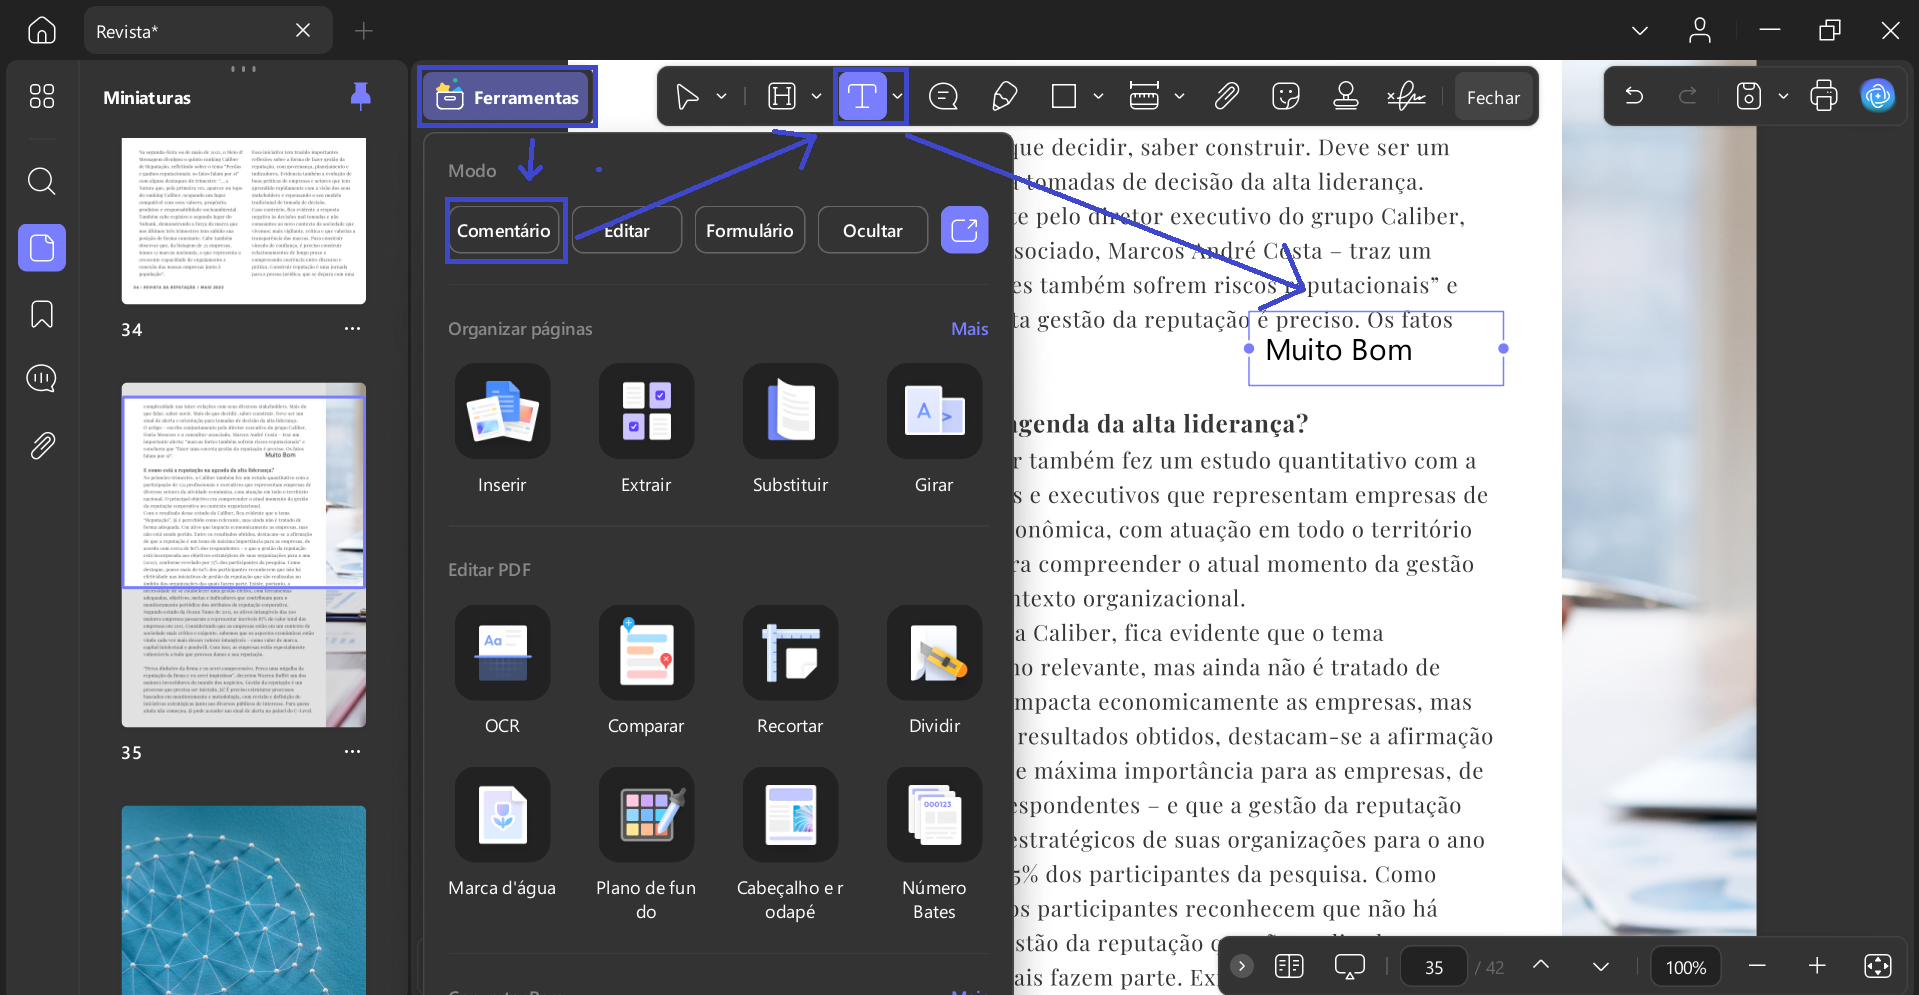Open the Inserir pages tool
The height and width of the screenshot is (995, 1919).
coord(502,430)
